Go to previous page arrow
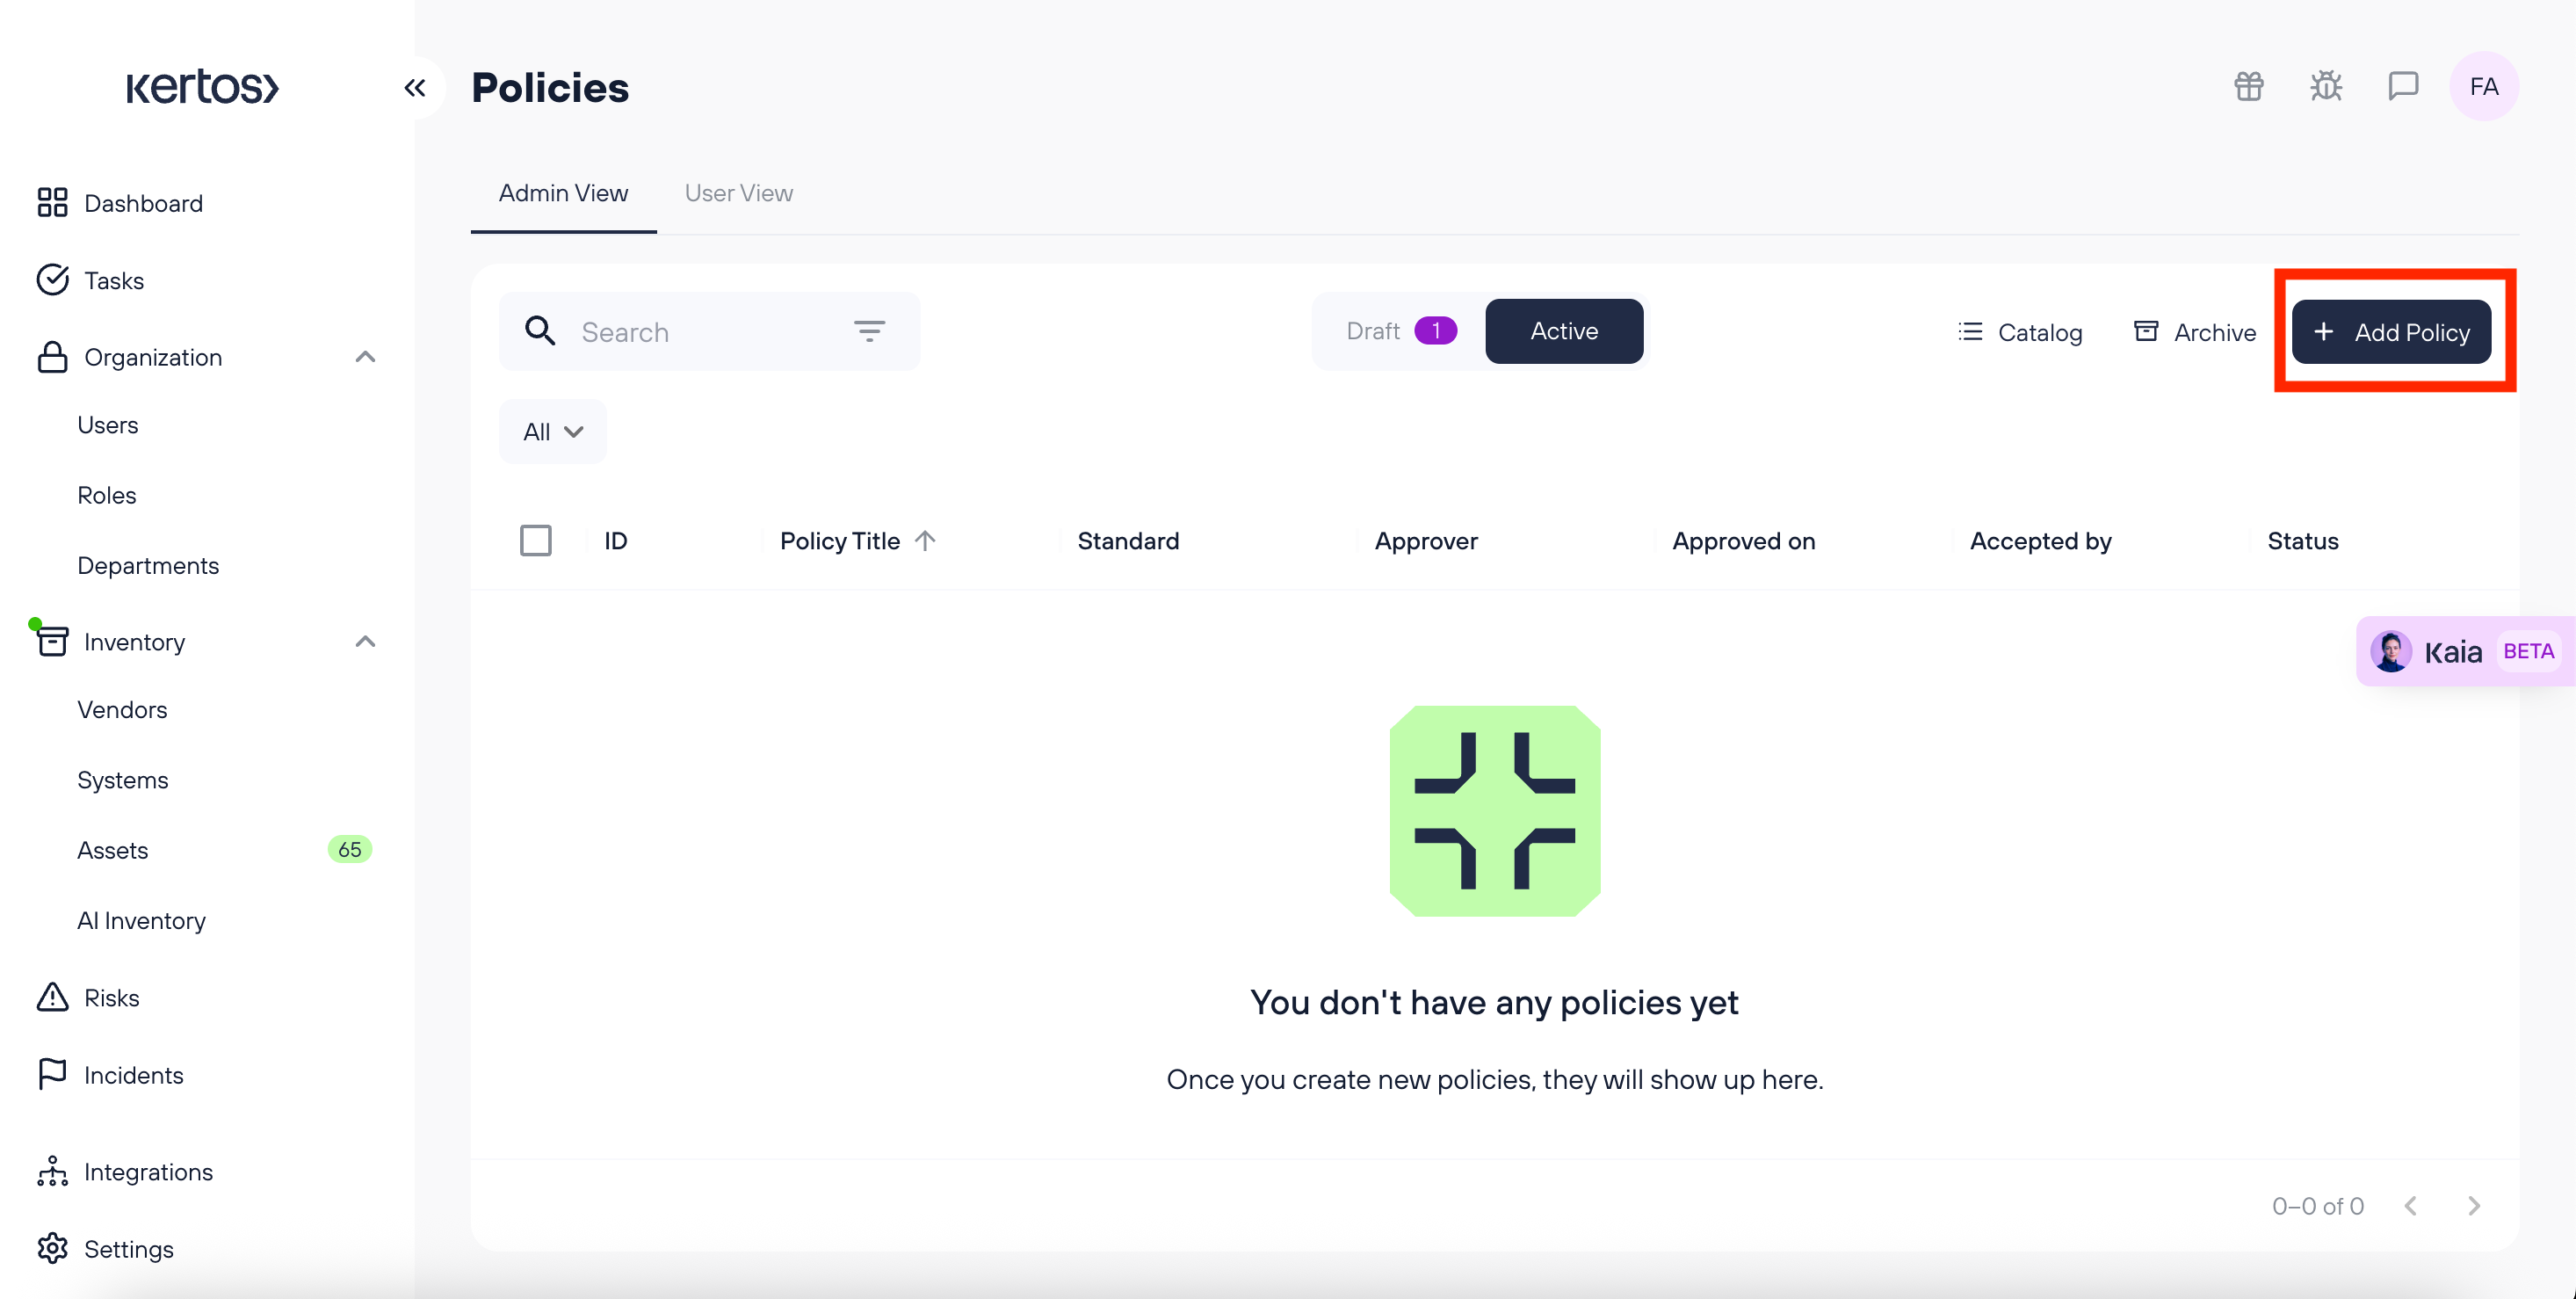Image resolution: width=2576 pixels, height=1299 pixels. click(2411, 1206)
